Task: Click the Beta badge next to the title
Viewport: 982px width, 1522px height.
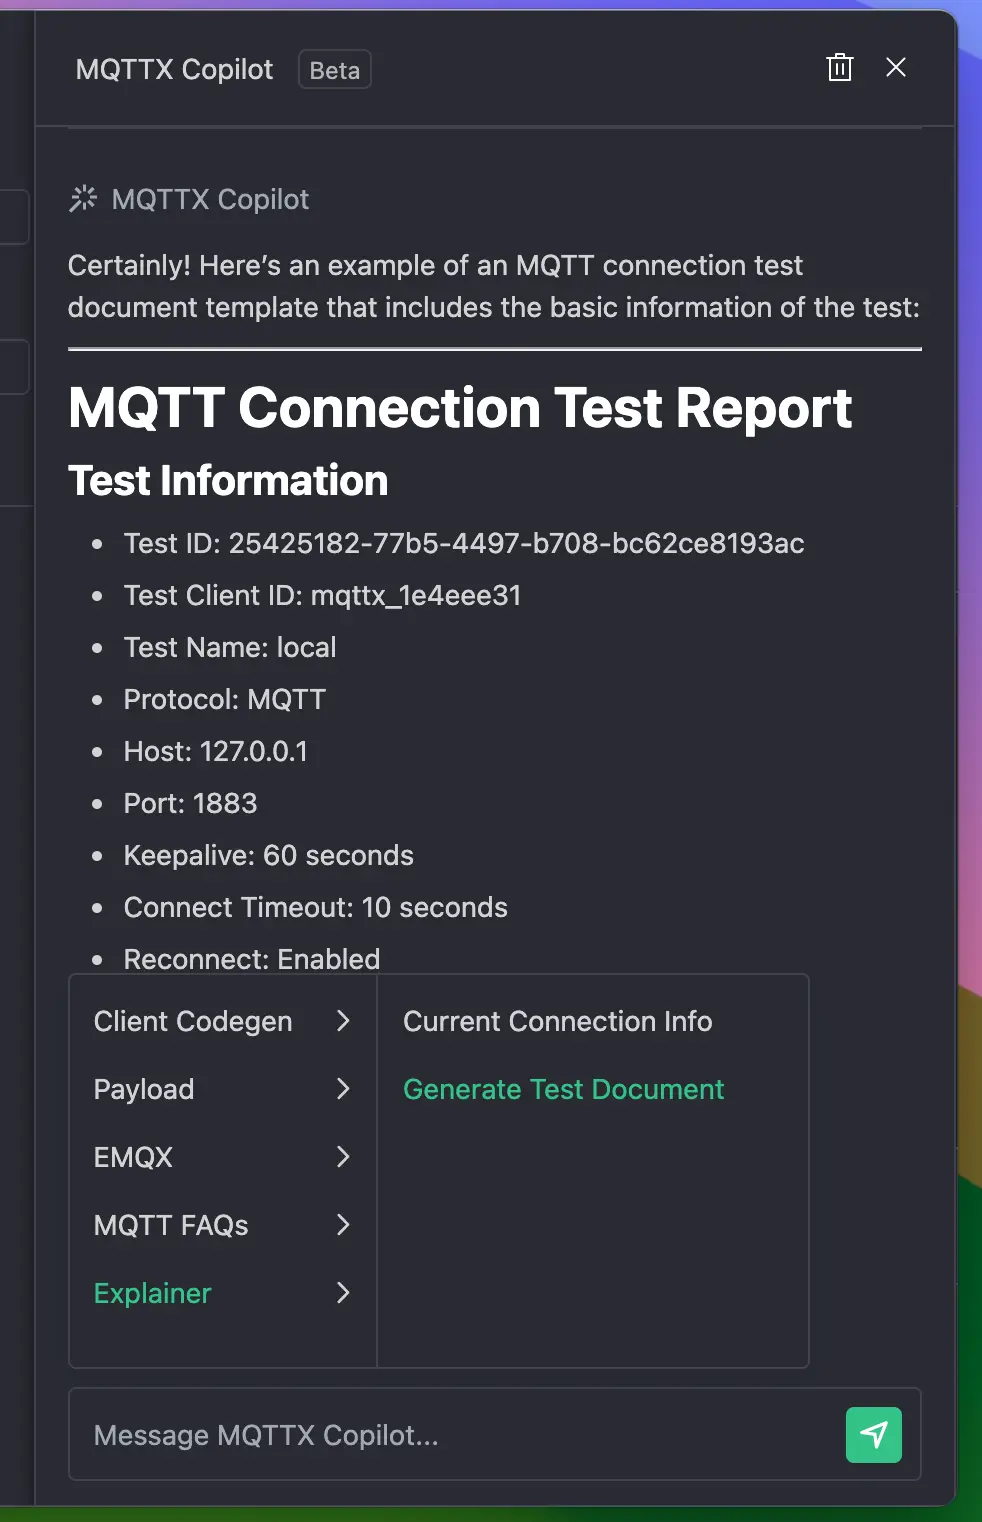Action: tap(334, 69)
